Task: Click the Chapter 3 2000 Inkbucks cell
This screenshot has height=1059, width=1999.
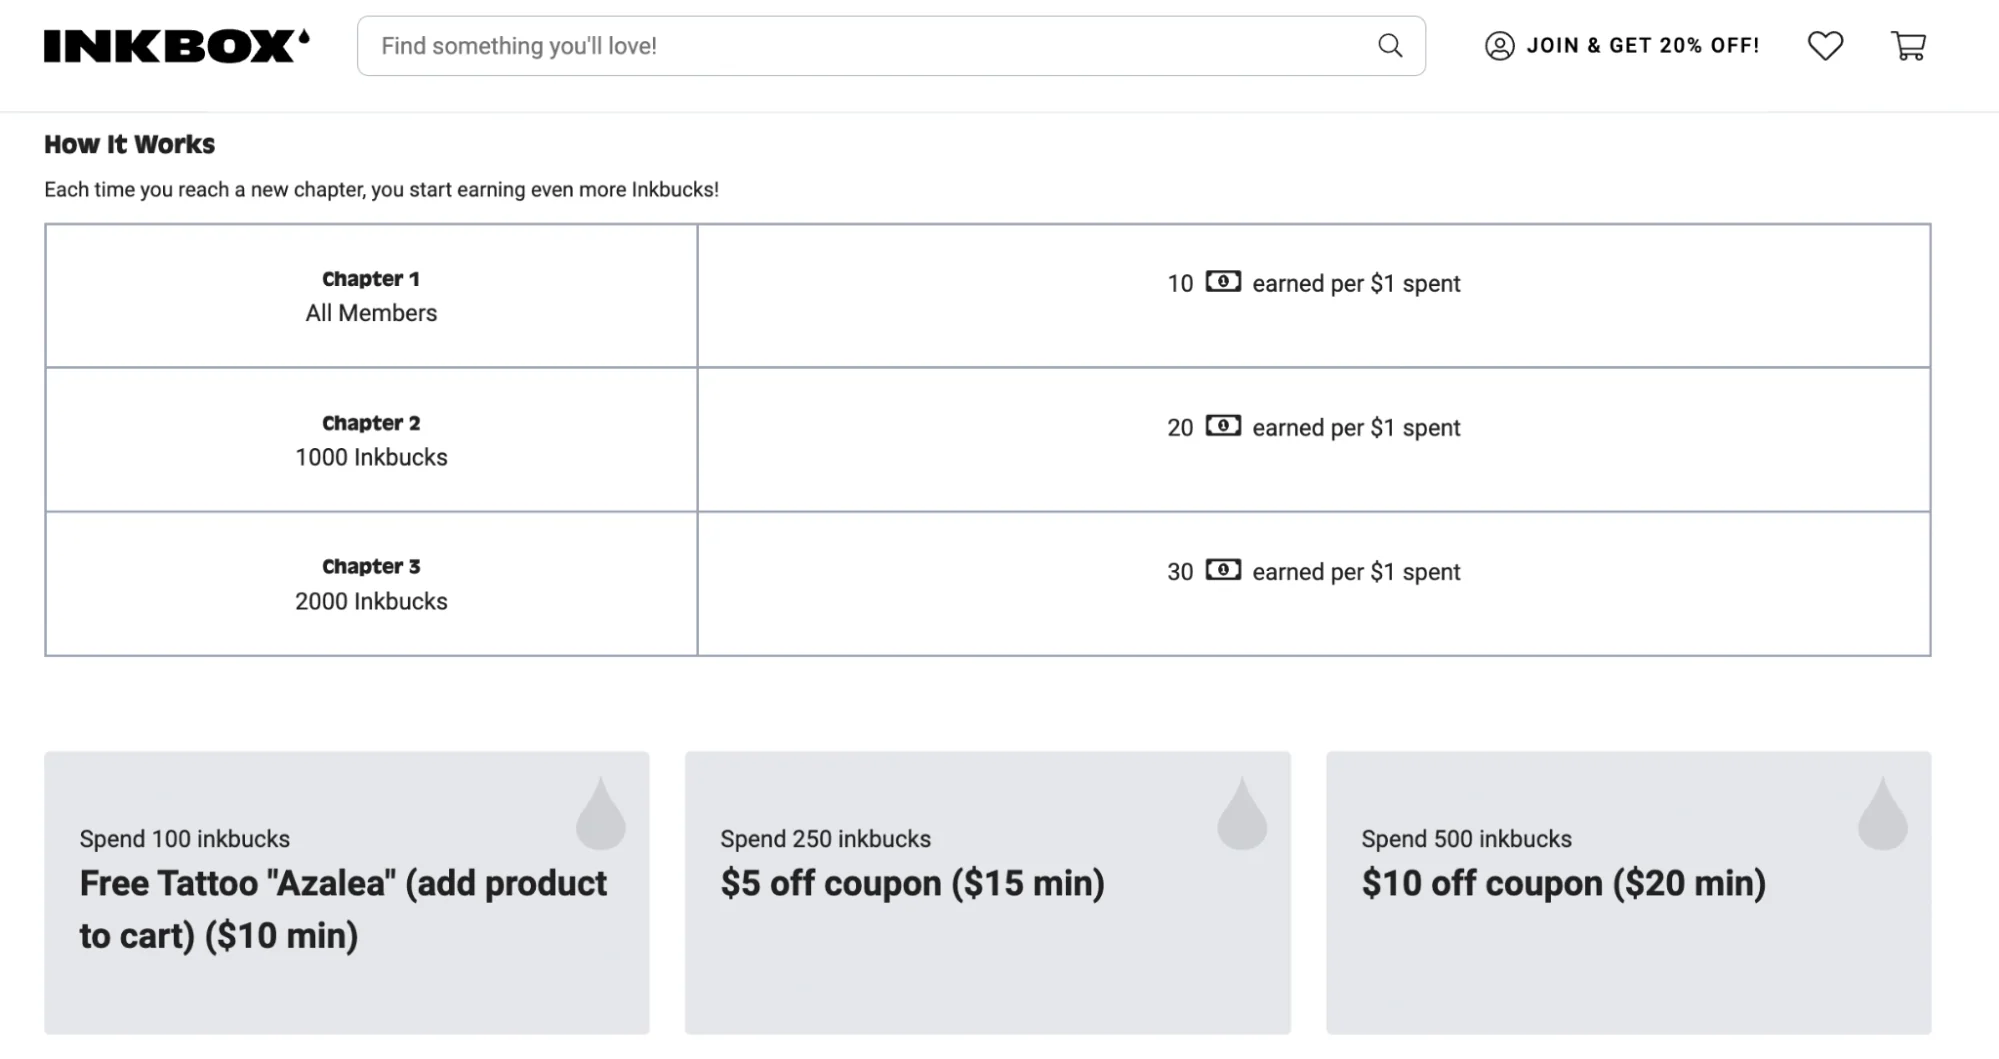Action: tap(371, 584)
